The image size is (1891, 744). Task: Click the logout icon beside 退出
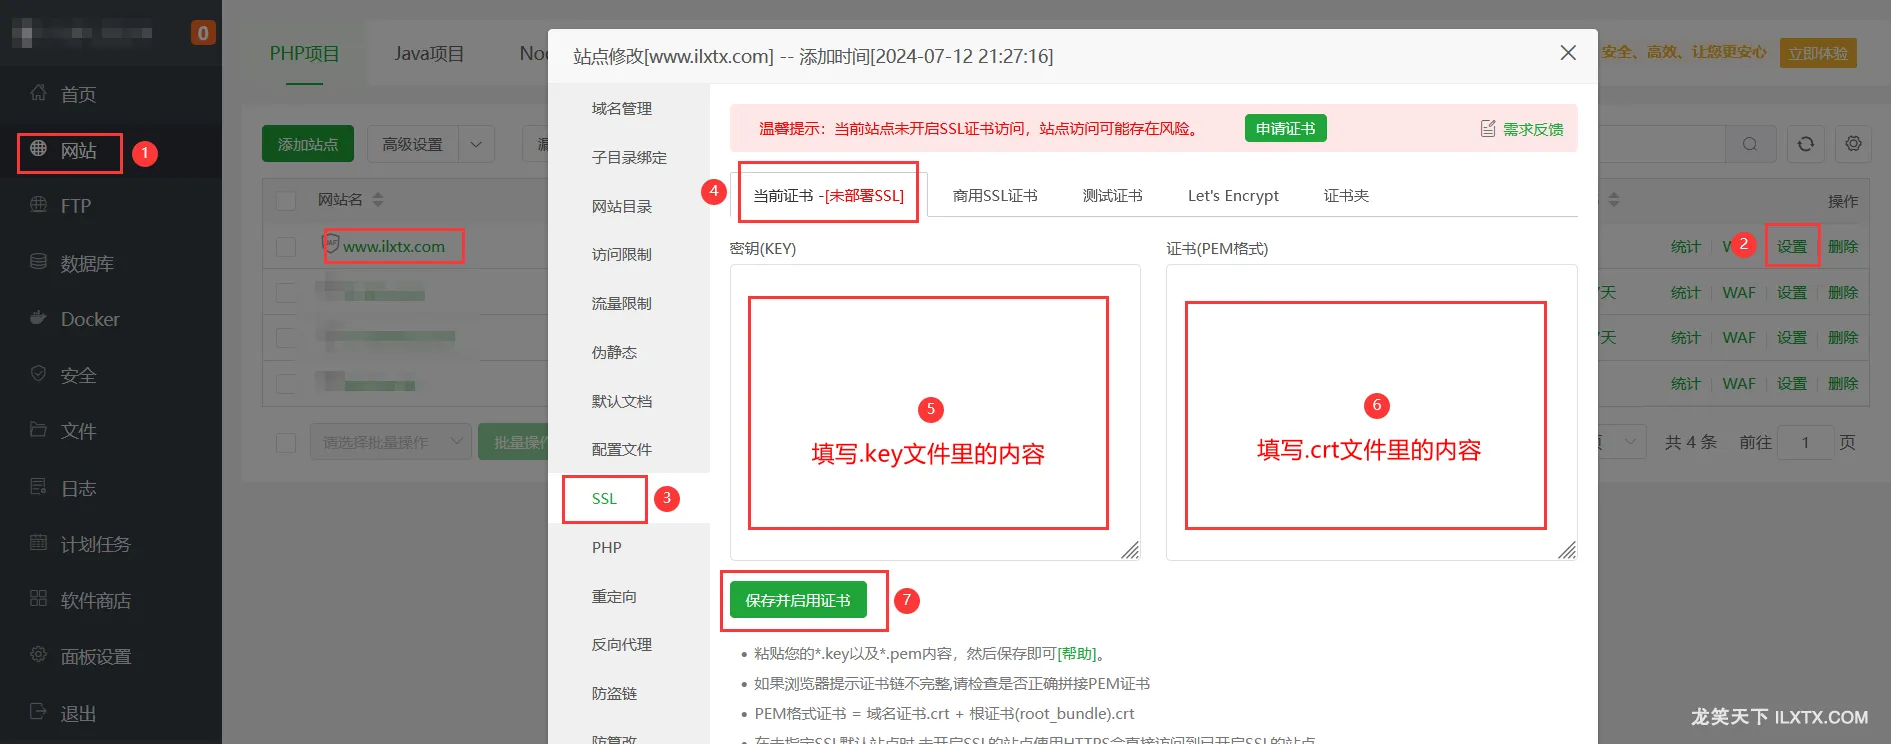38,712
